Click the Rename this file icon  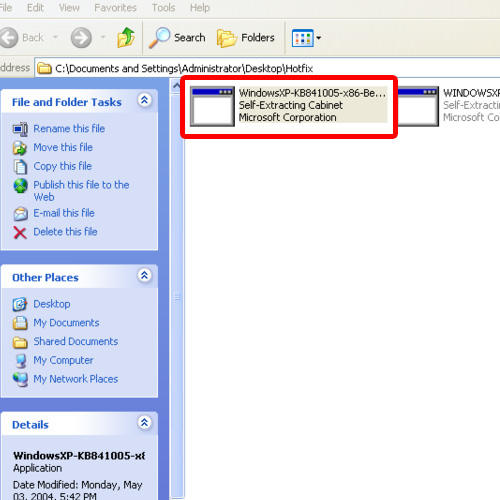tap(20, 129)
